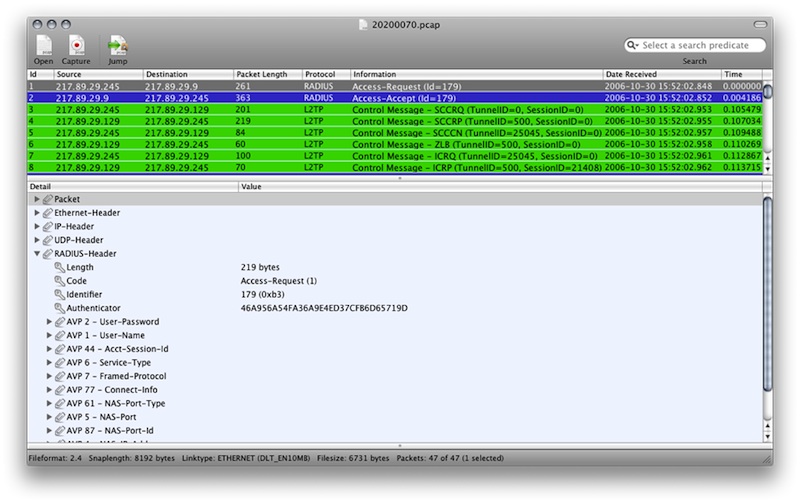This screenshot has width=800, height=503.
Task: Expand AVP 2 - User-Password
Action: [50, 322]
